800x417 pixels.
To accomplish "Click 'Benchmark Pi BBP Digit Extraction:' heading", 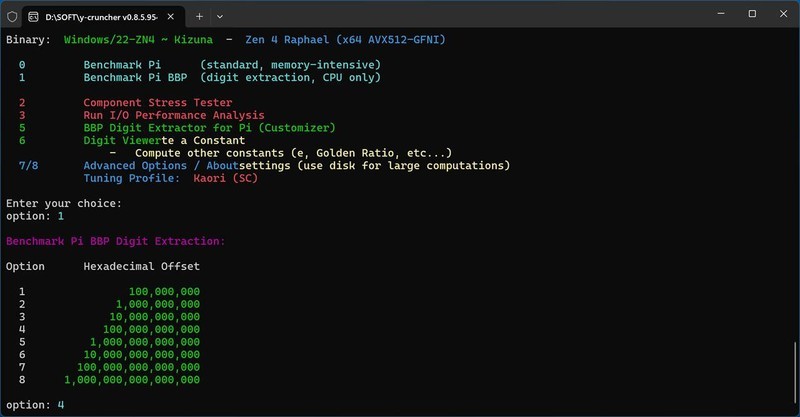I will coord(116,241).
